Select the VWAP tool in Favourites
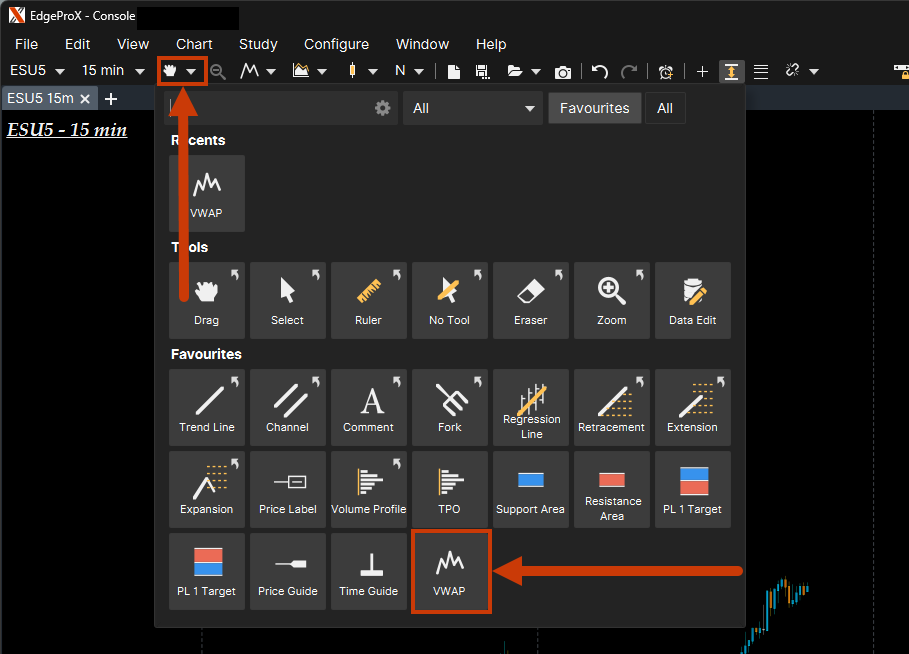This screenshot has height=654, width=909. click(x=450, y=571)
